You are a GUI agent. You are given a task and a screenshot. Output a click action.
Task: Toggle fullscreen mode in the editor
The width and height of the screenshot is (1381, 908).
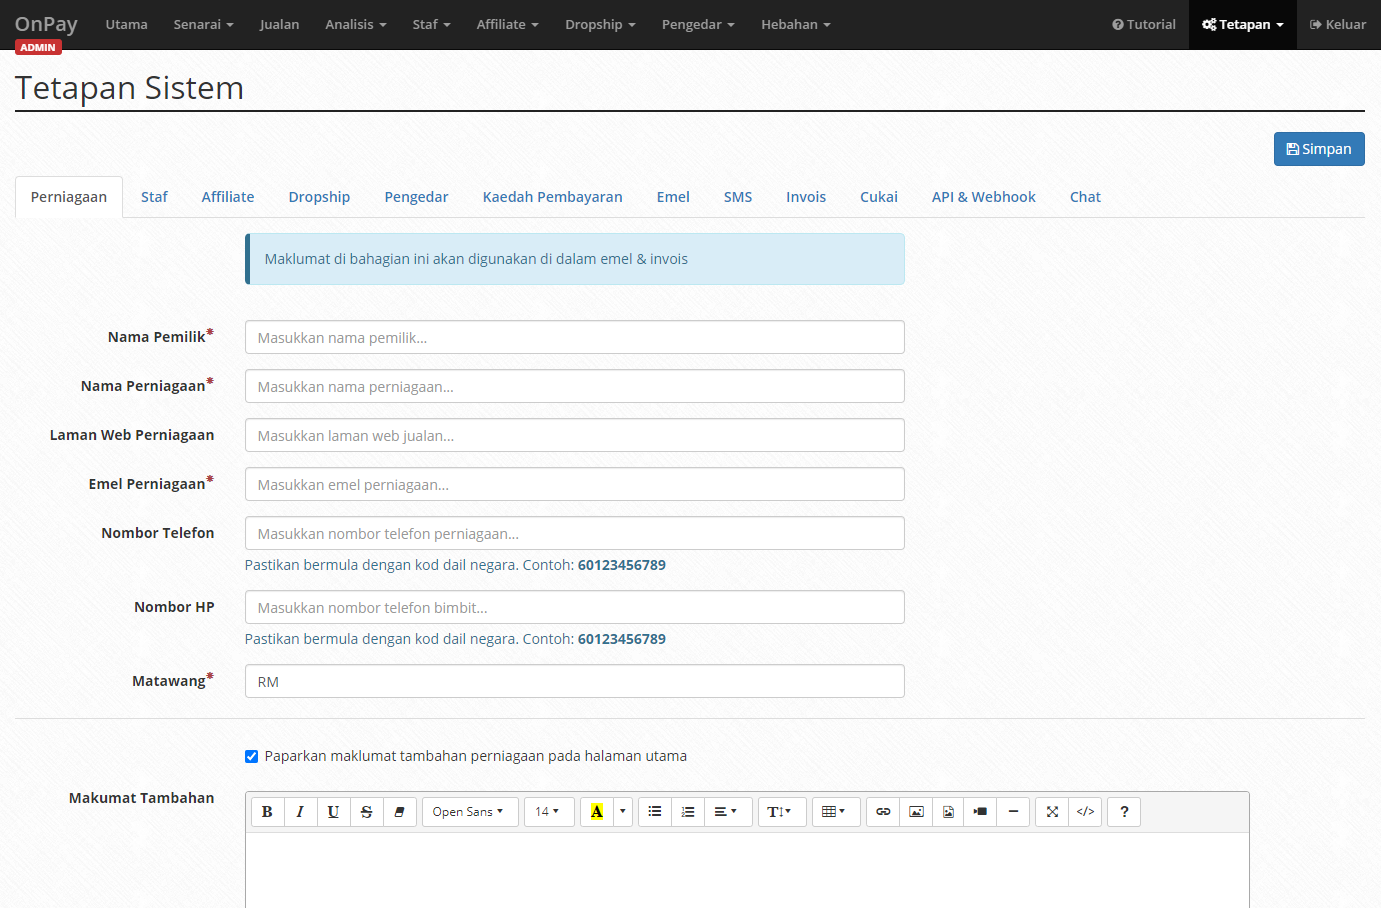[x=1052, y=812]
